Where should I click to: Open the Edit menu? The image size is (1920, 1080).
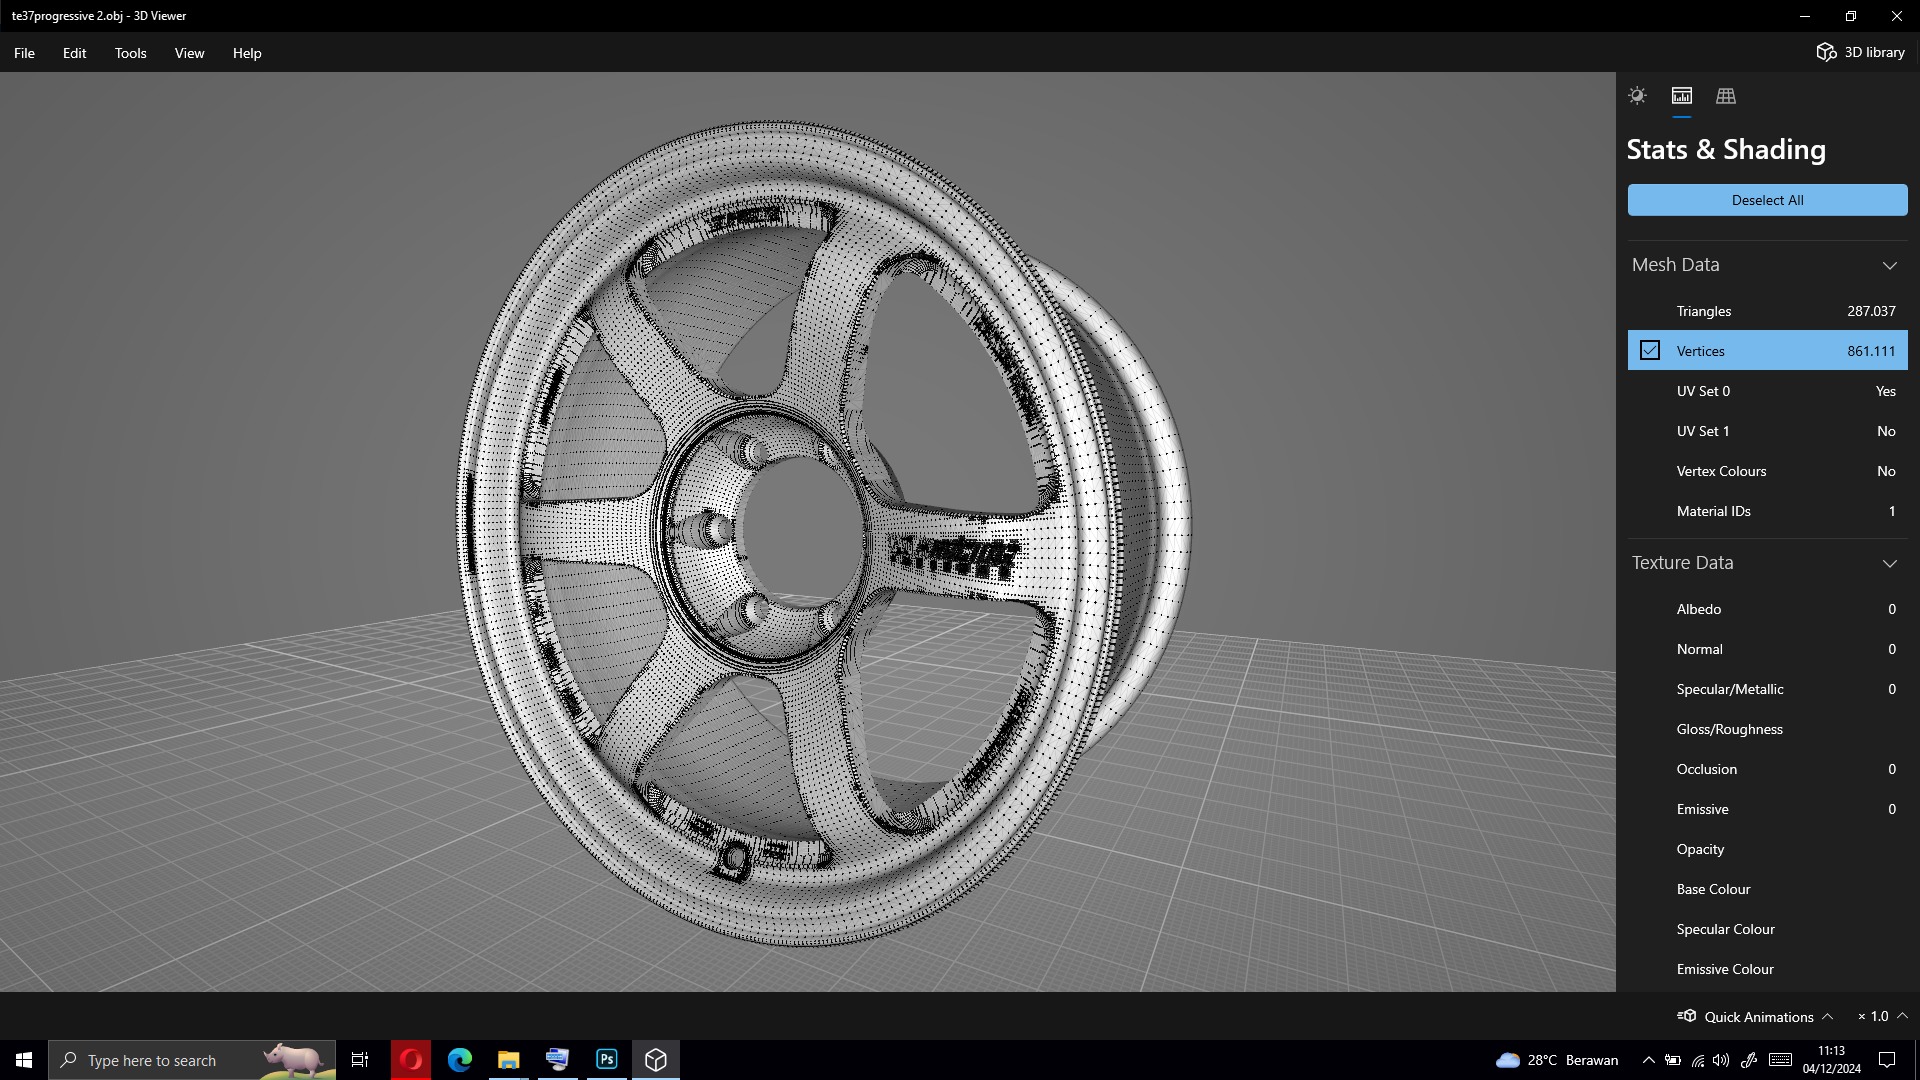(x=74, y=53)
